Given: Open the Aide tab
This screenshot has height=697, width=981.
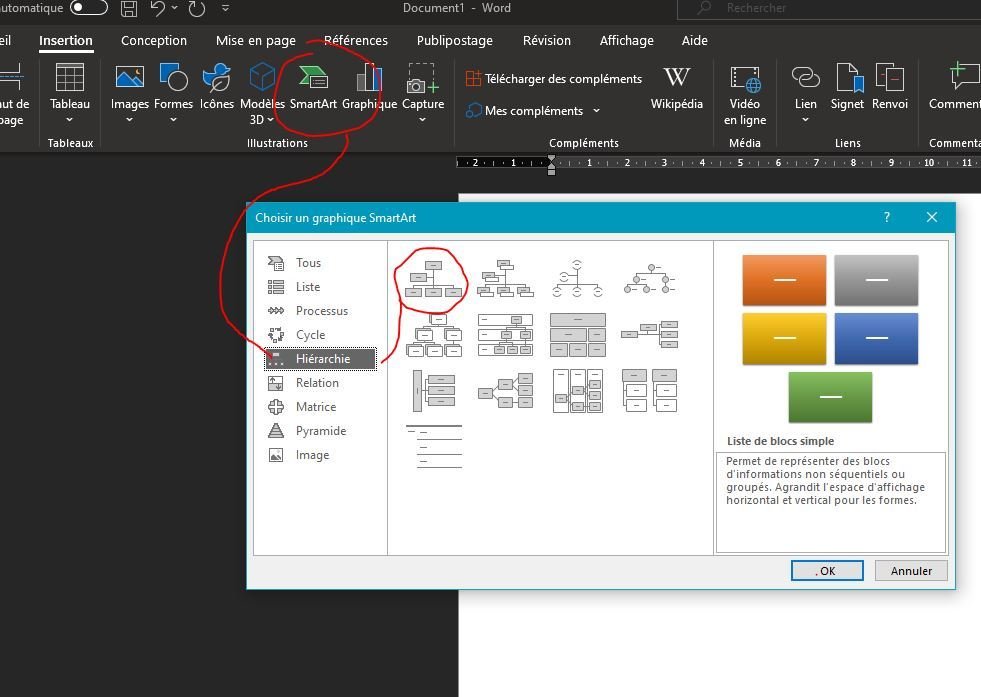Looking at the screenshot, I should (x=694, y=41).
